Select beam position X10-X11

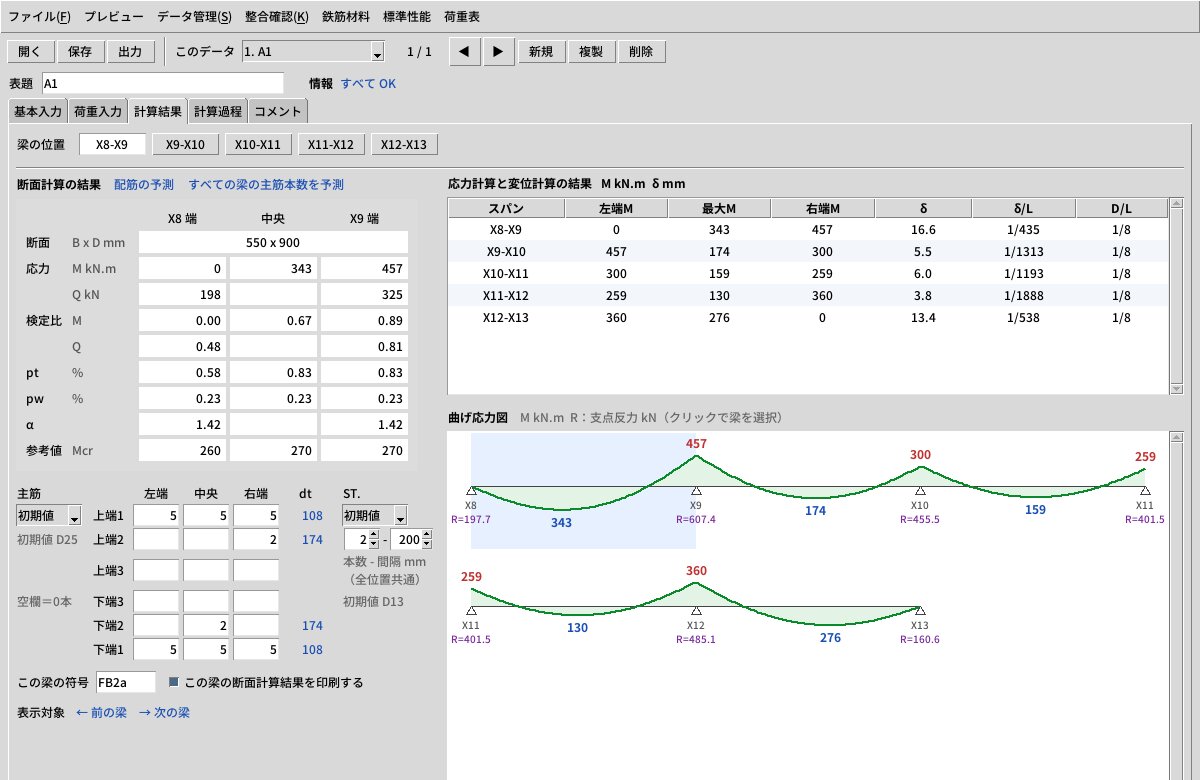coord(258,145)
